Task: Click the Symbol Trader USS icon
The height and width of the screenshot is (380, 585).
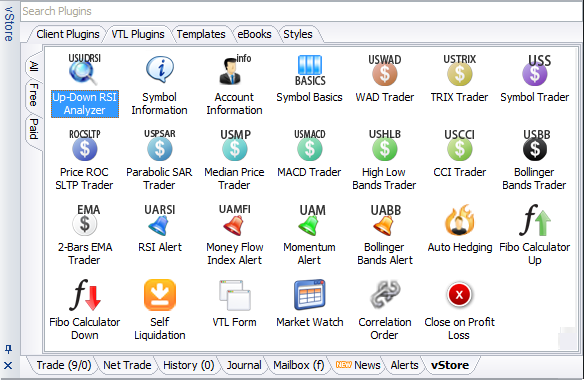Action: point(535,70)
